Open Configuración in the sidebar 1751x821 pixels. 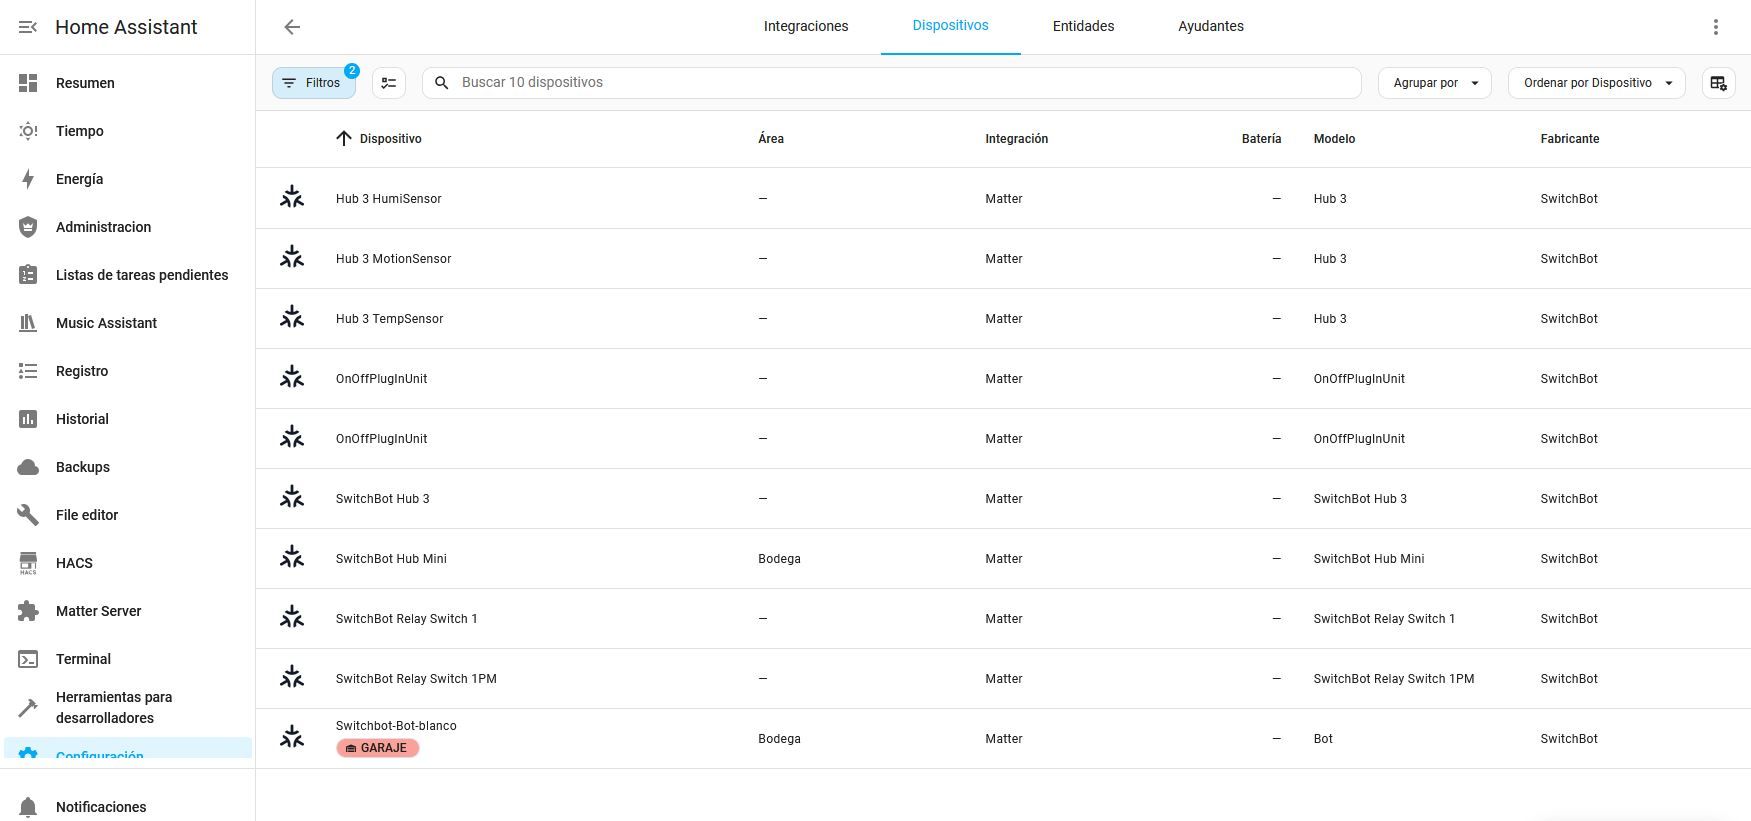tap(128, 749)
